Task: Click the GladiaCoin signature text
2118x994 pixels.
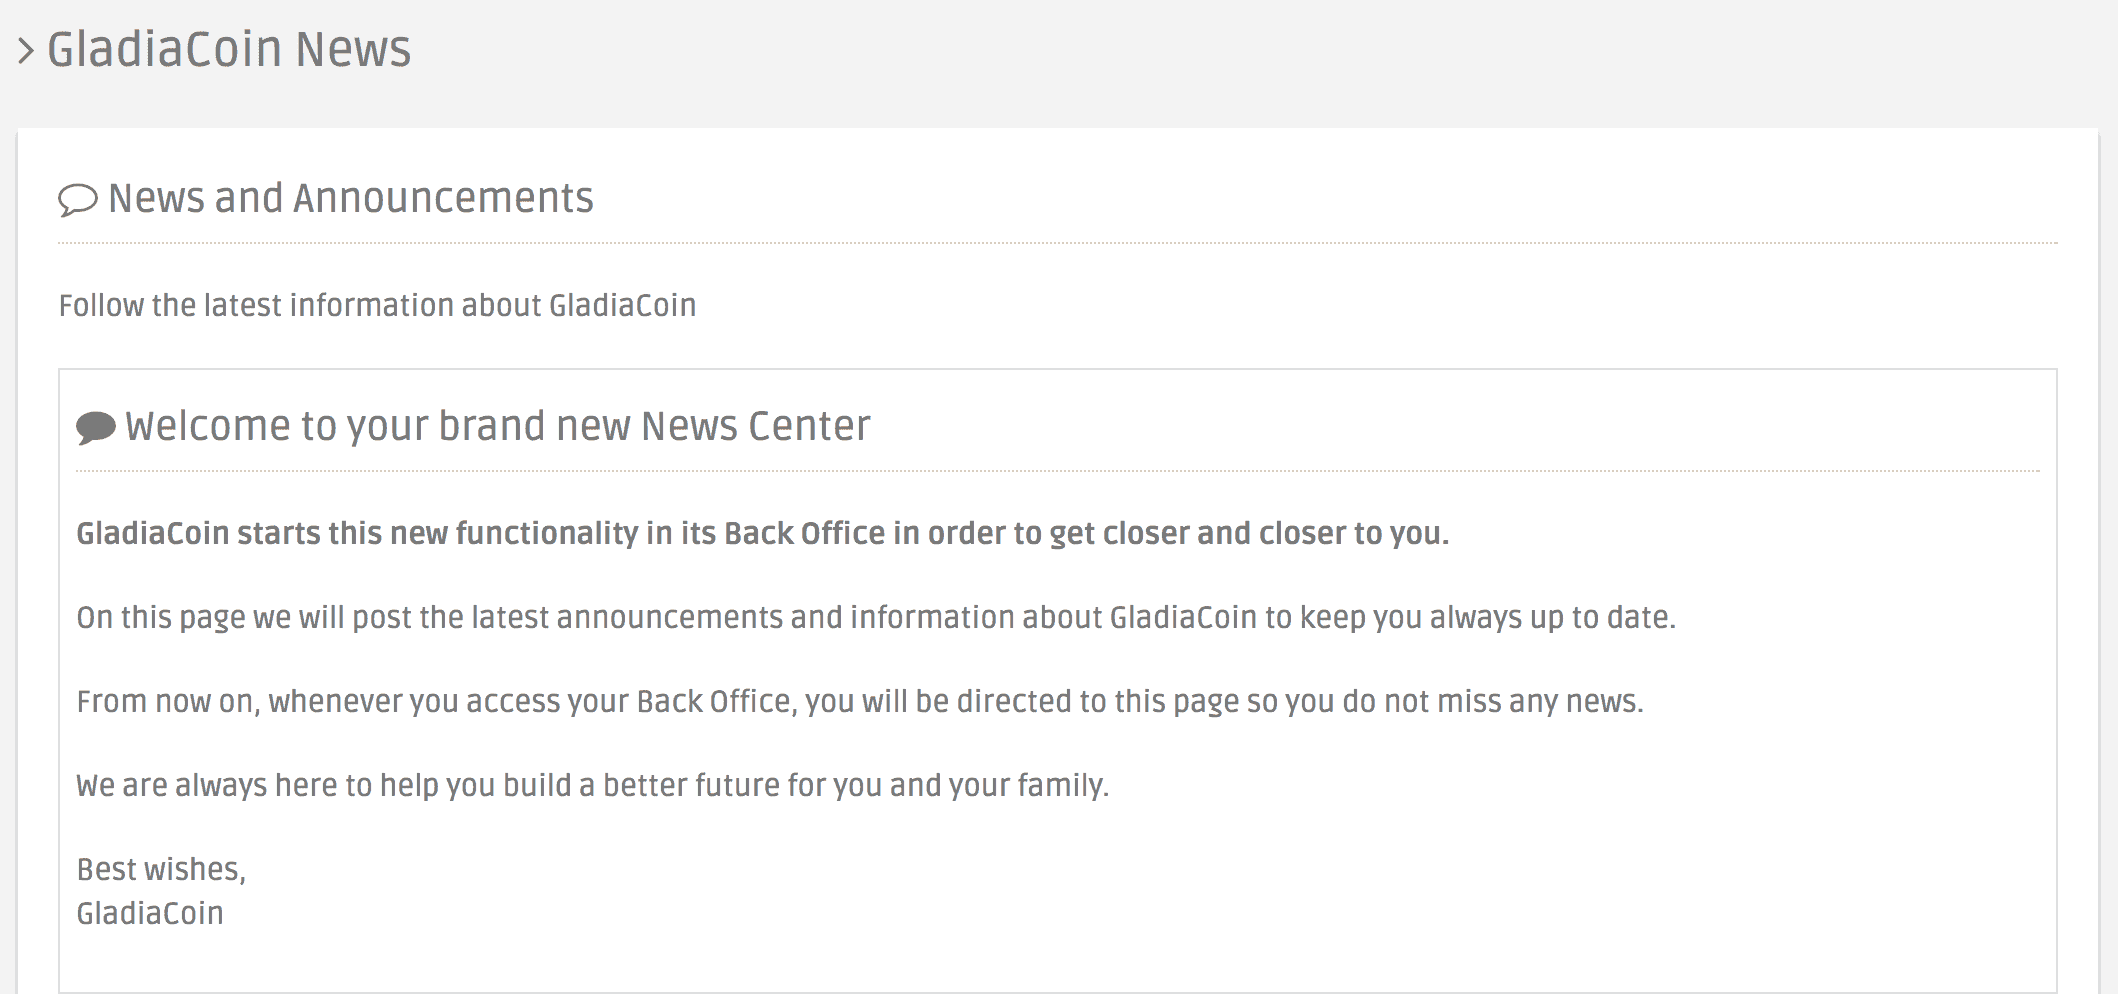Action: 150,913
